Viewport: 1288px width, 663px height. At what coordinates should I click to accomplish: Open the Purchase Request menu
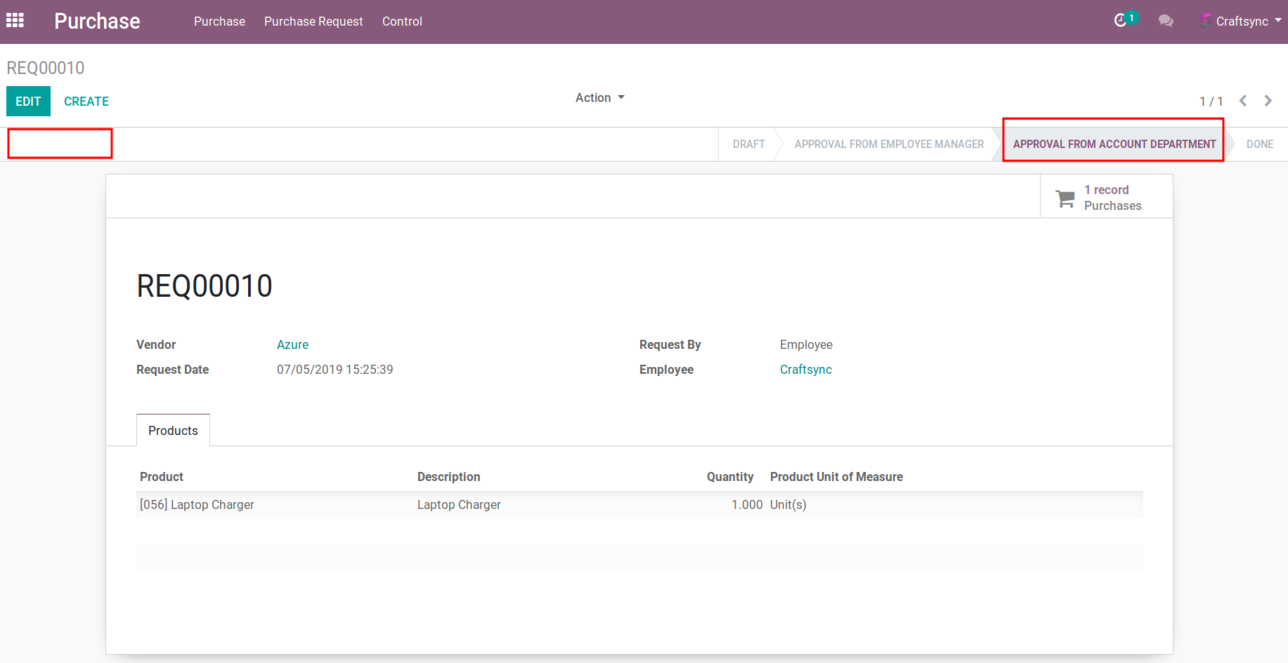pyautogui.click(x=313, y=21)
